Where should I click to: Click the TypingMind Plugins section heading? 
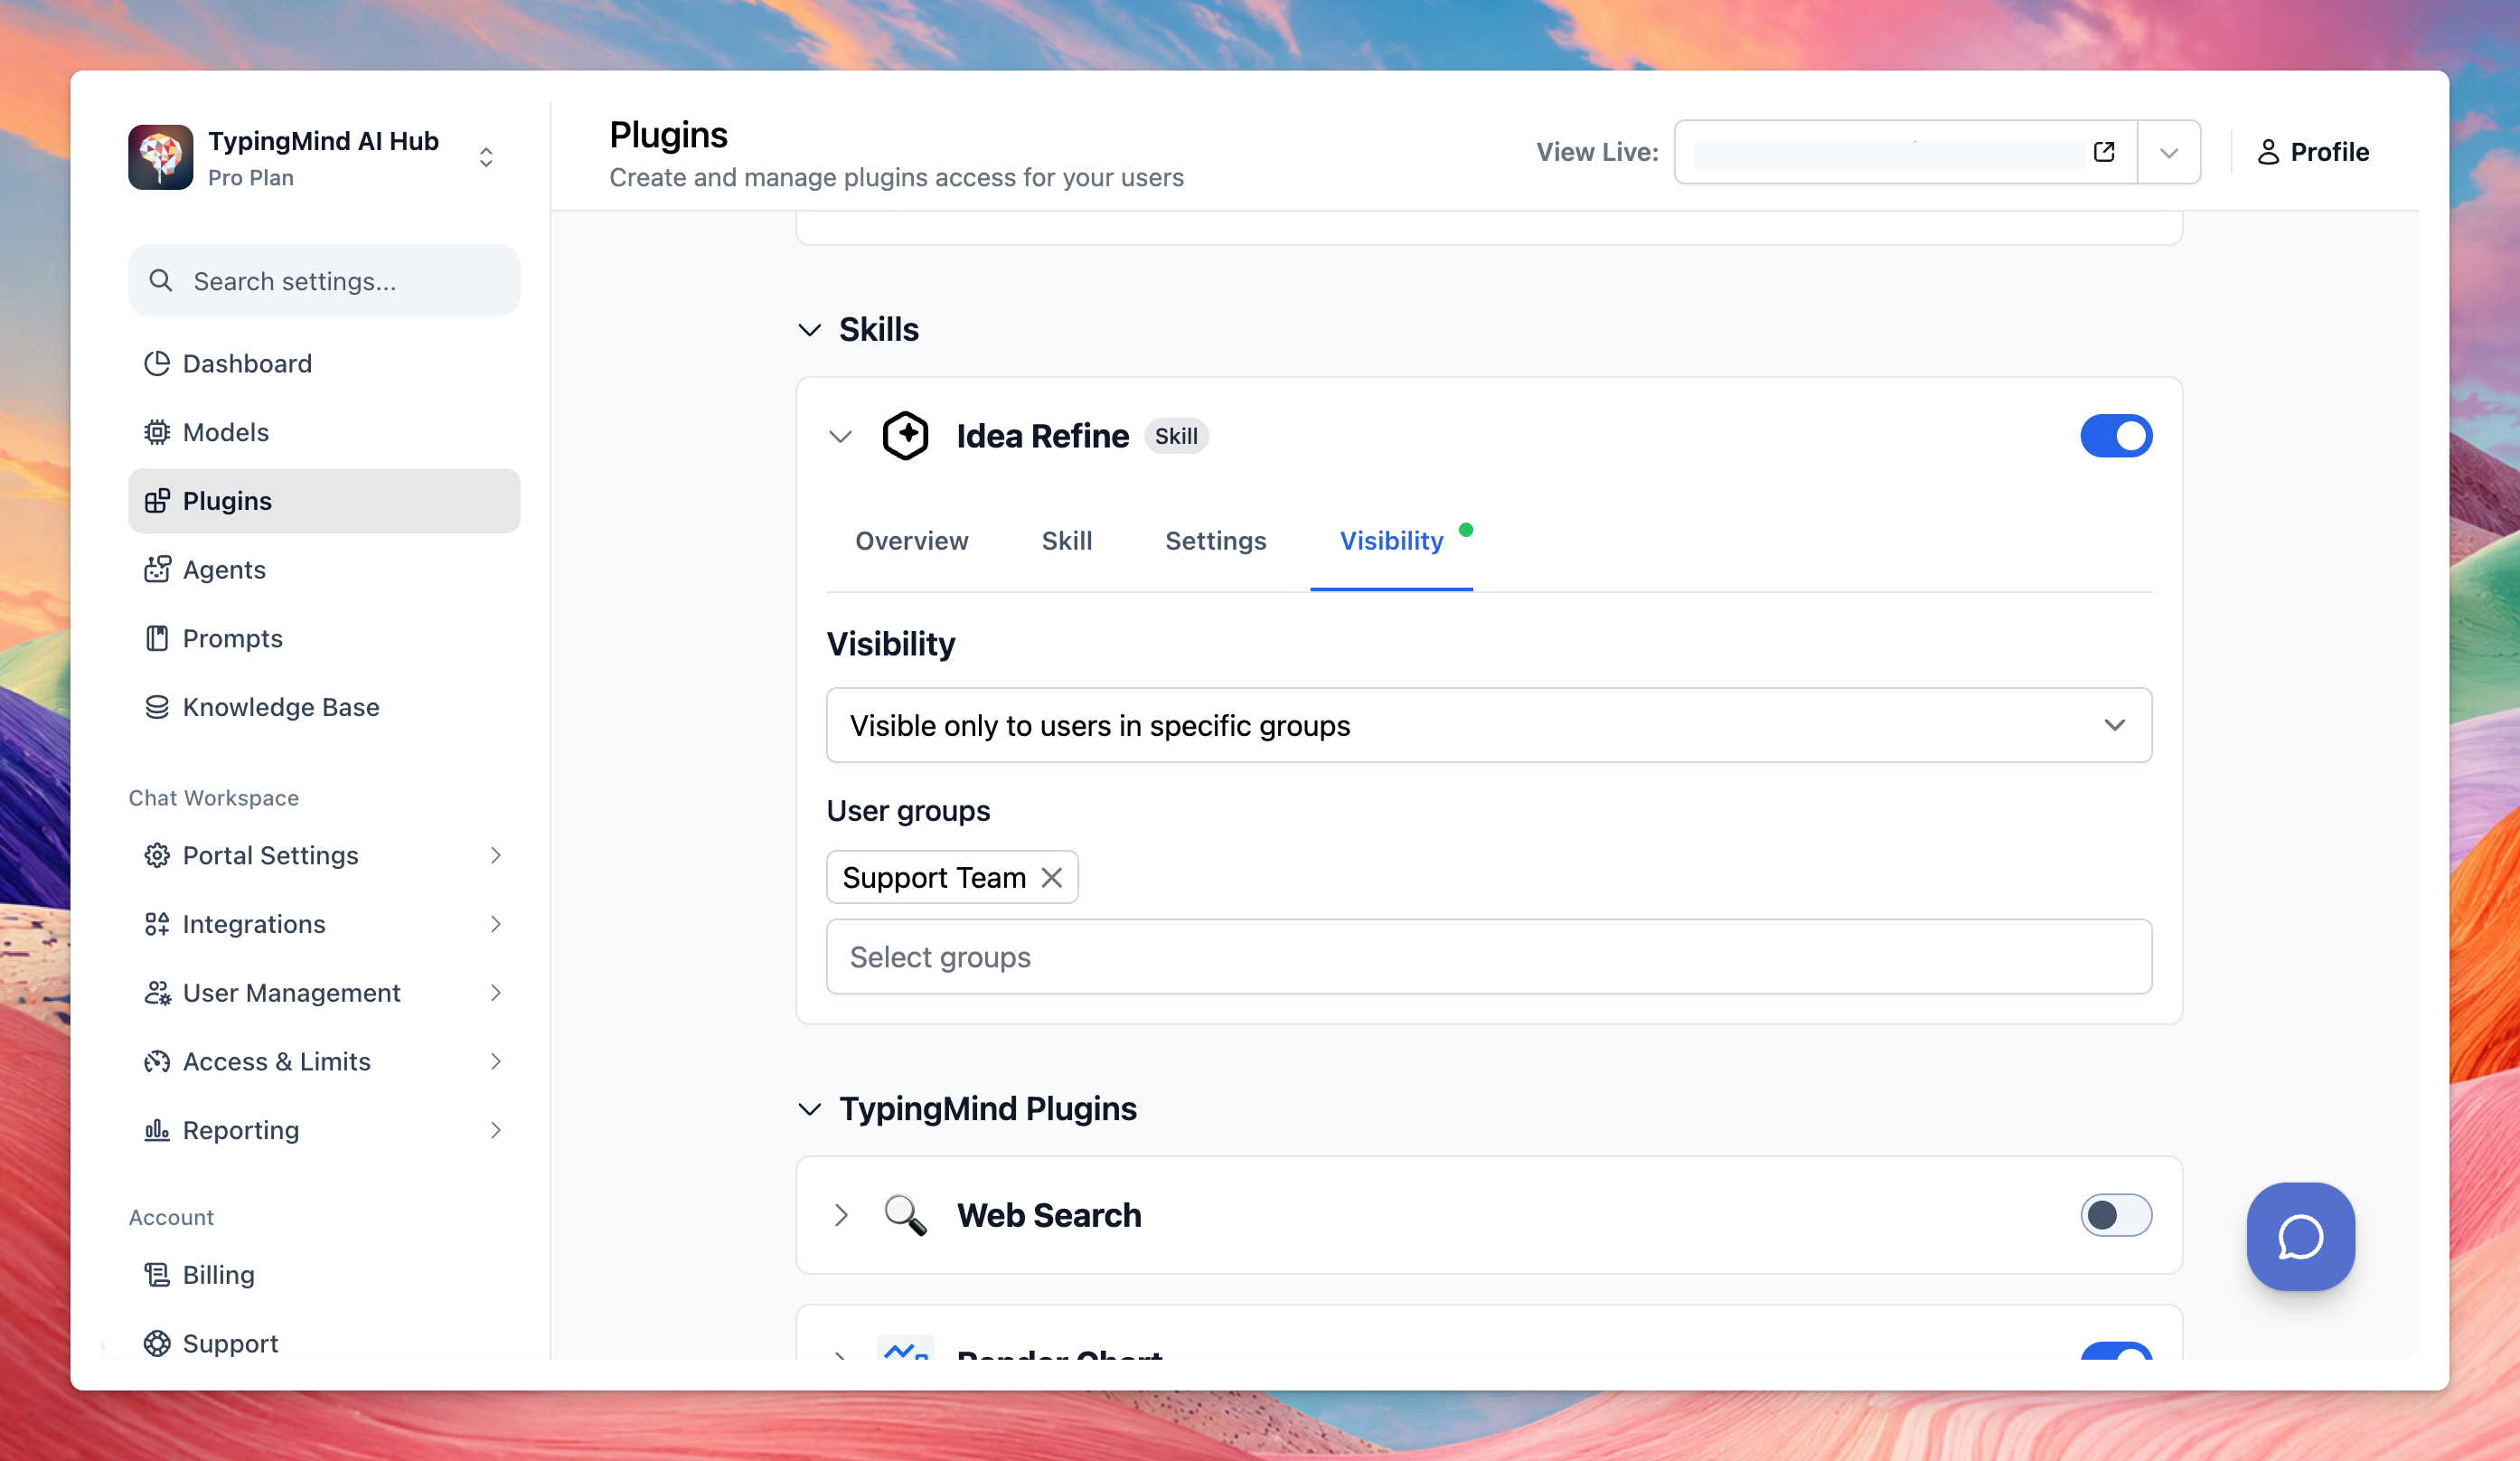point(988,1109)
